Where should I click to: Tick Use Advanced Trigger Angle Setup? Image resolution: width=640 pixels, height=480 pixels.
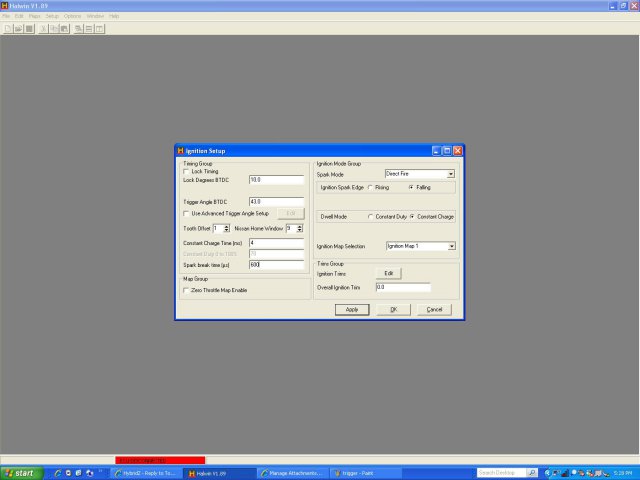[x=186, y=213]
